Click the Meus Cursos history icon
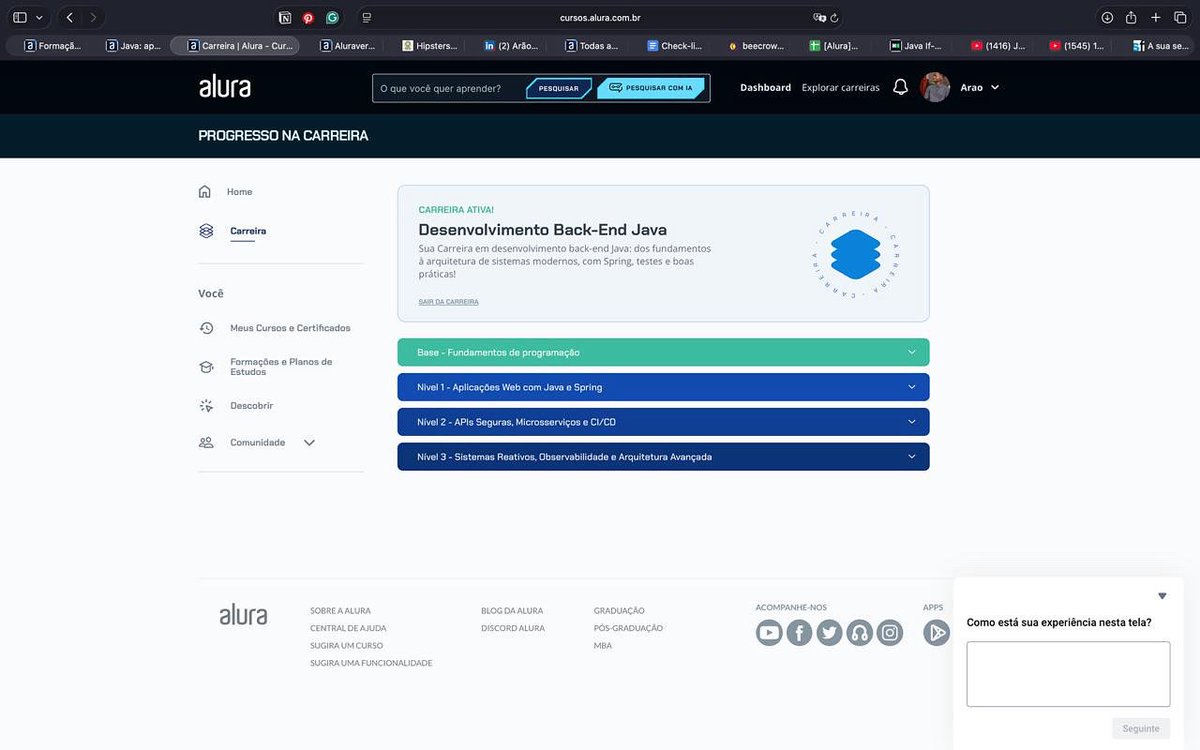 pos(206,328)
